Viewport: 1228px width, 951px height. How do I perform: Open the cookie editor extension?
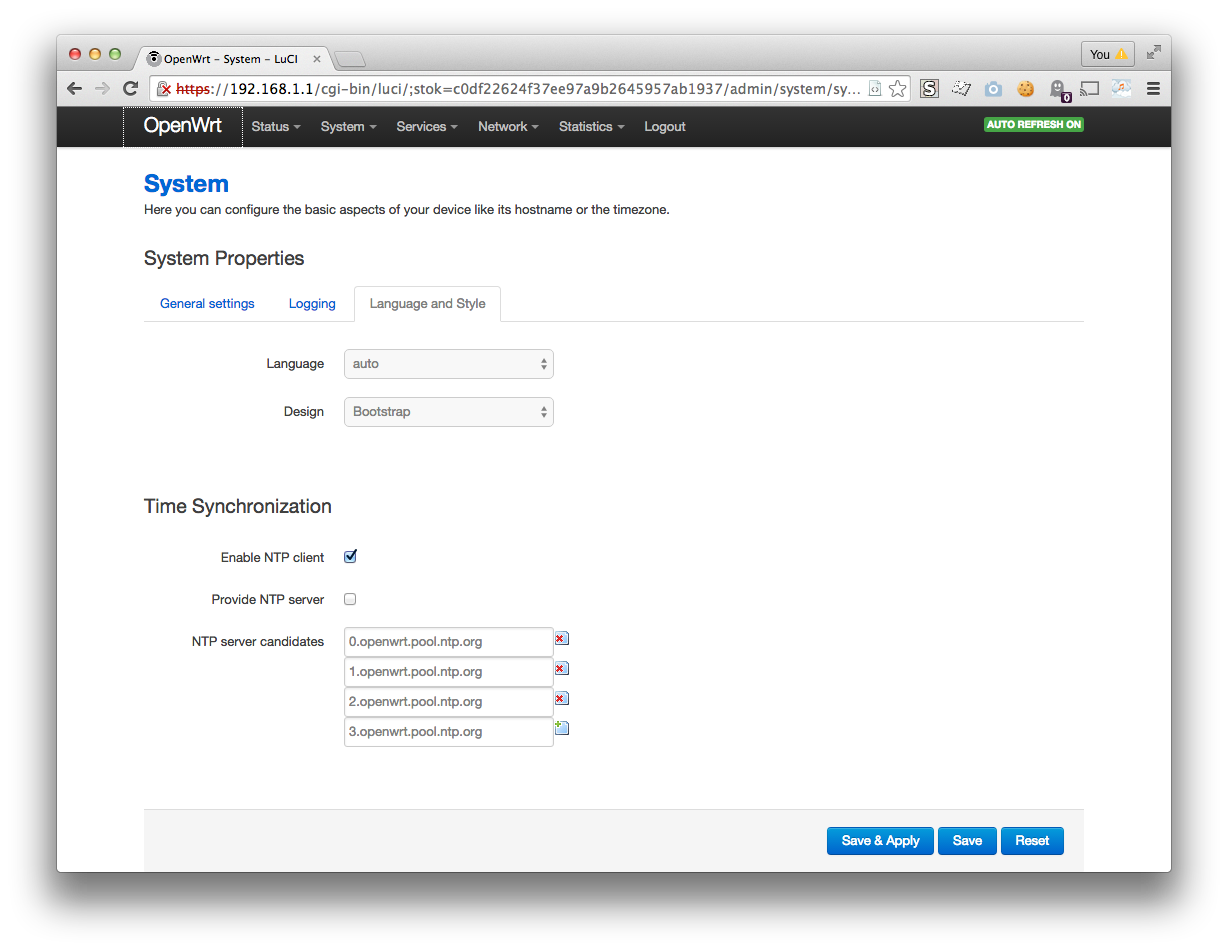1025,89
